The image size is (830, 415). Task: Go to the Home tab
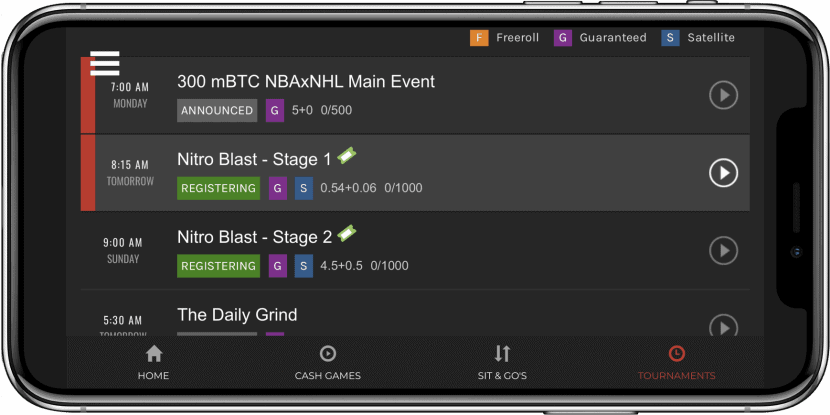pos(154,363)
